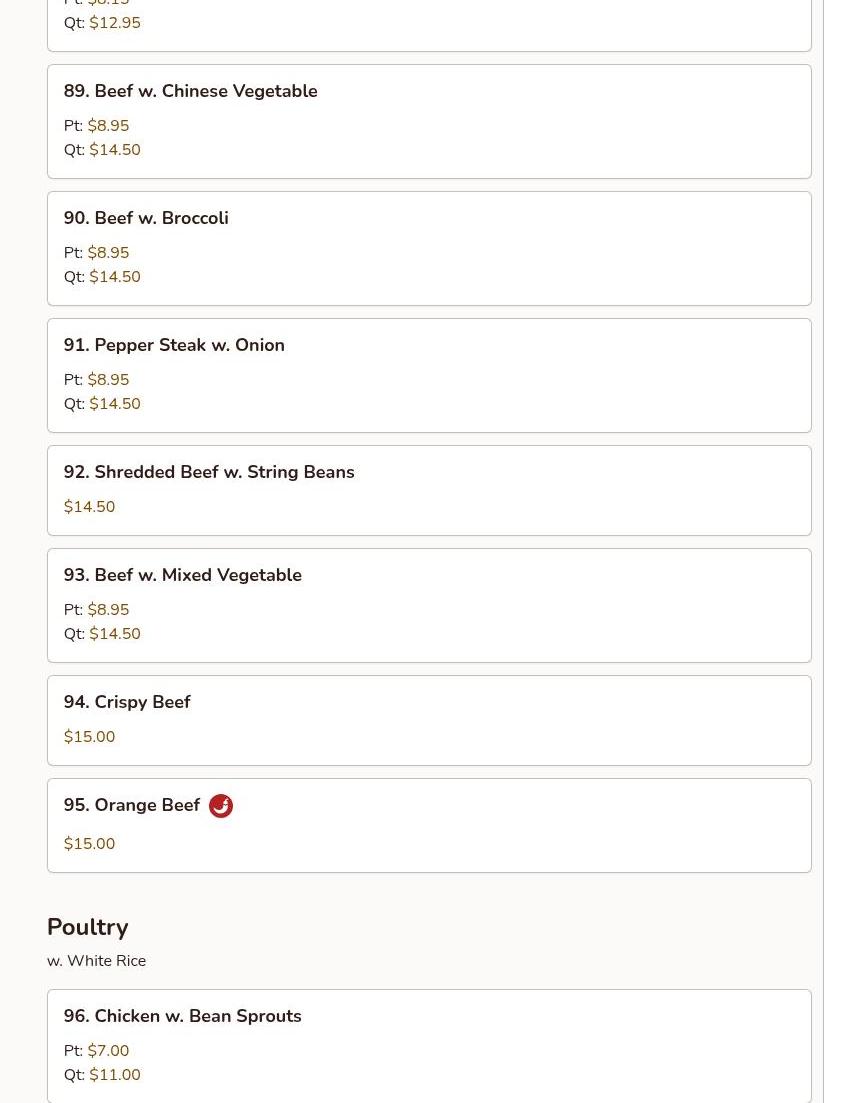
Task: Open the 95. Orange Beef title
Action: [132, 805]
